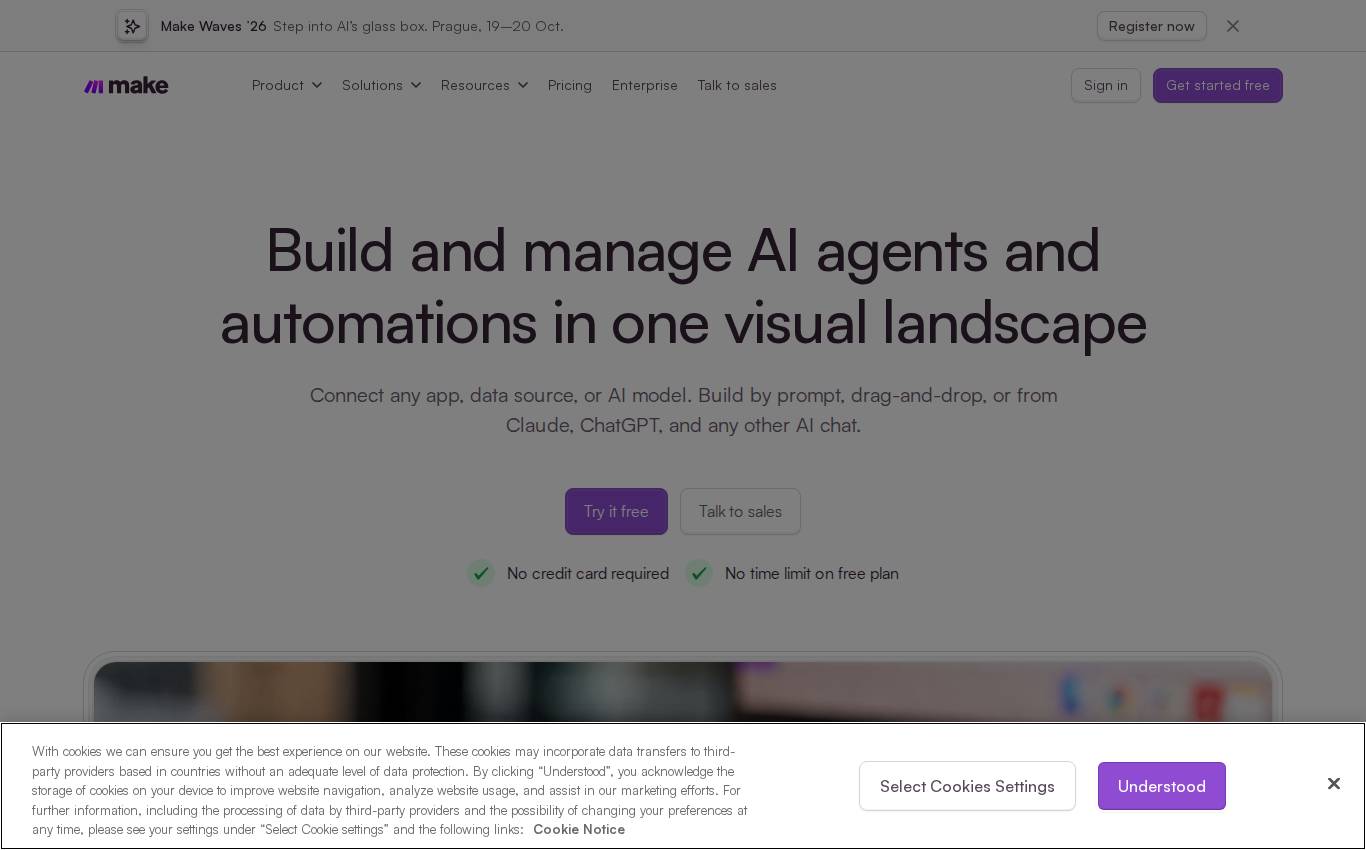Click the 'No credit card required' text

[588, 573]
